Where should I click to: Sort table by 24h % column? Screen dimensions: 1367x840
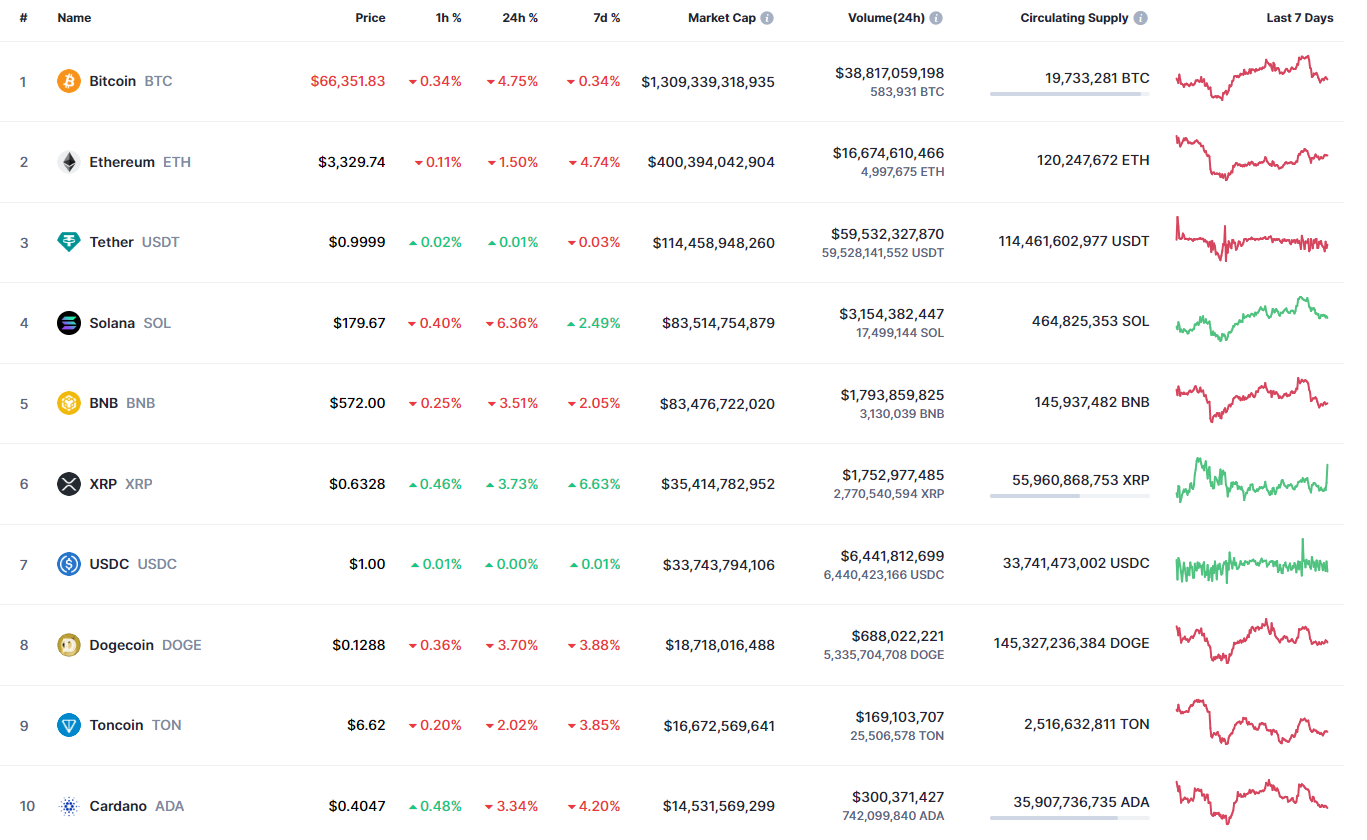coord(520,18)
